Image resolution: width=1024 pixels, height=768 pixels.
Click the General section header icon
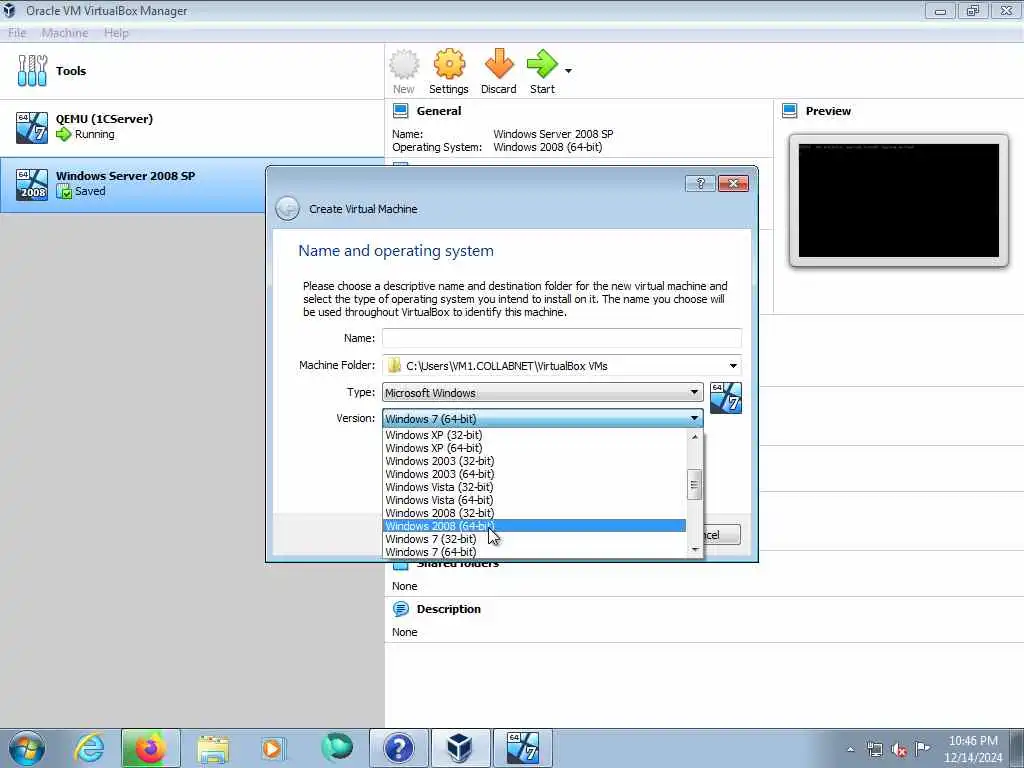[400, 111]
